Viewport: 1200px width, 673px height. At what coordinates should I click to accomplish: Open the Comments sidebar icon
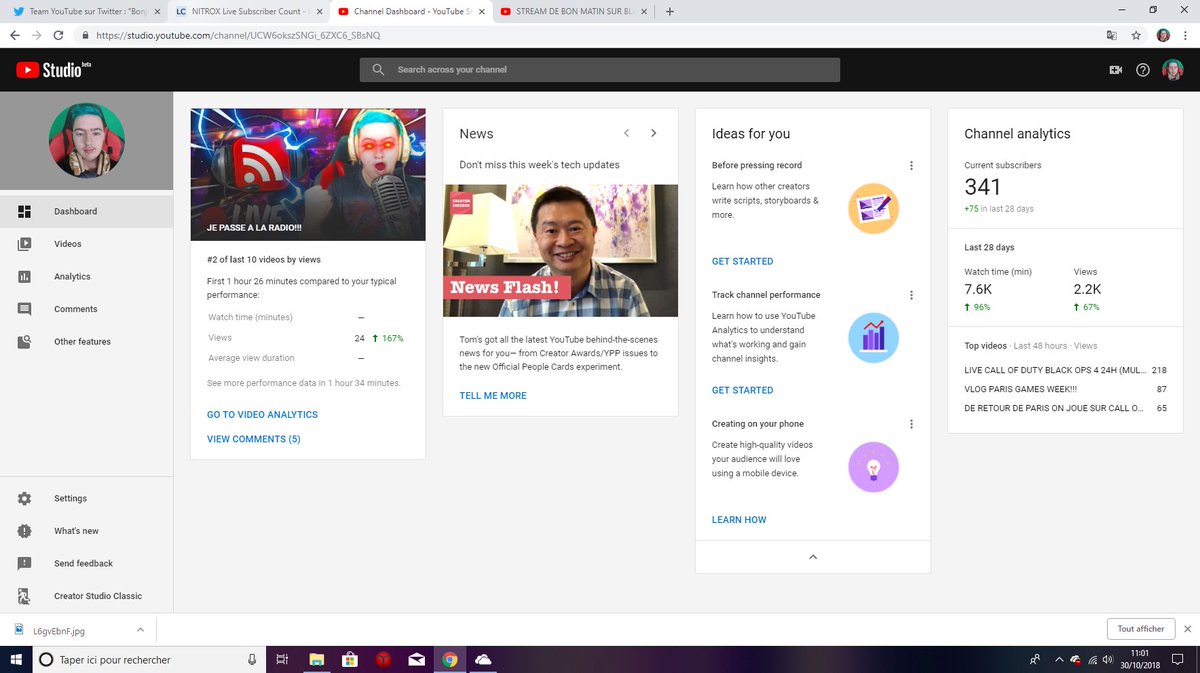(25, 309)
